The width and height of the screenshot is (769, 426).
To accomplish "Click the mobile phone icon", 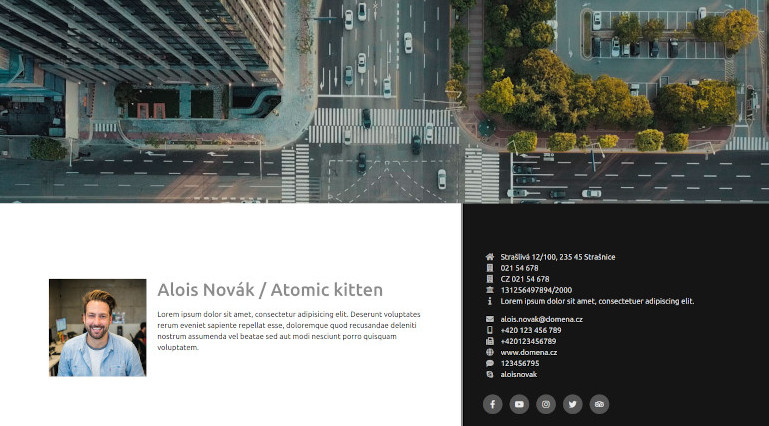I will pyautogui.click(x=490, y=330).
